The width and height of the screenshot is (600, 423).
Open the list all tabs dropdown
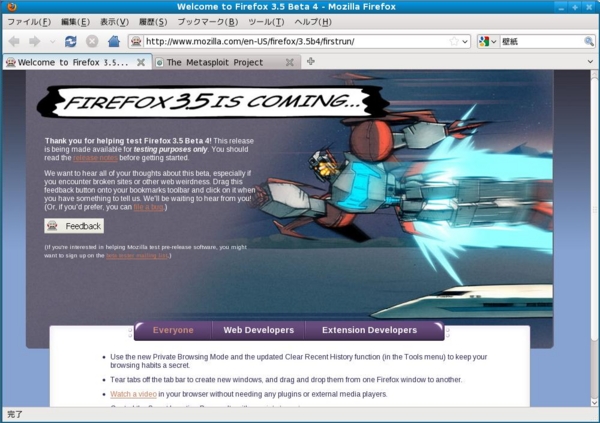click(x=590, y=62)
